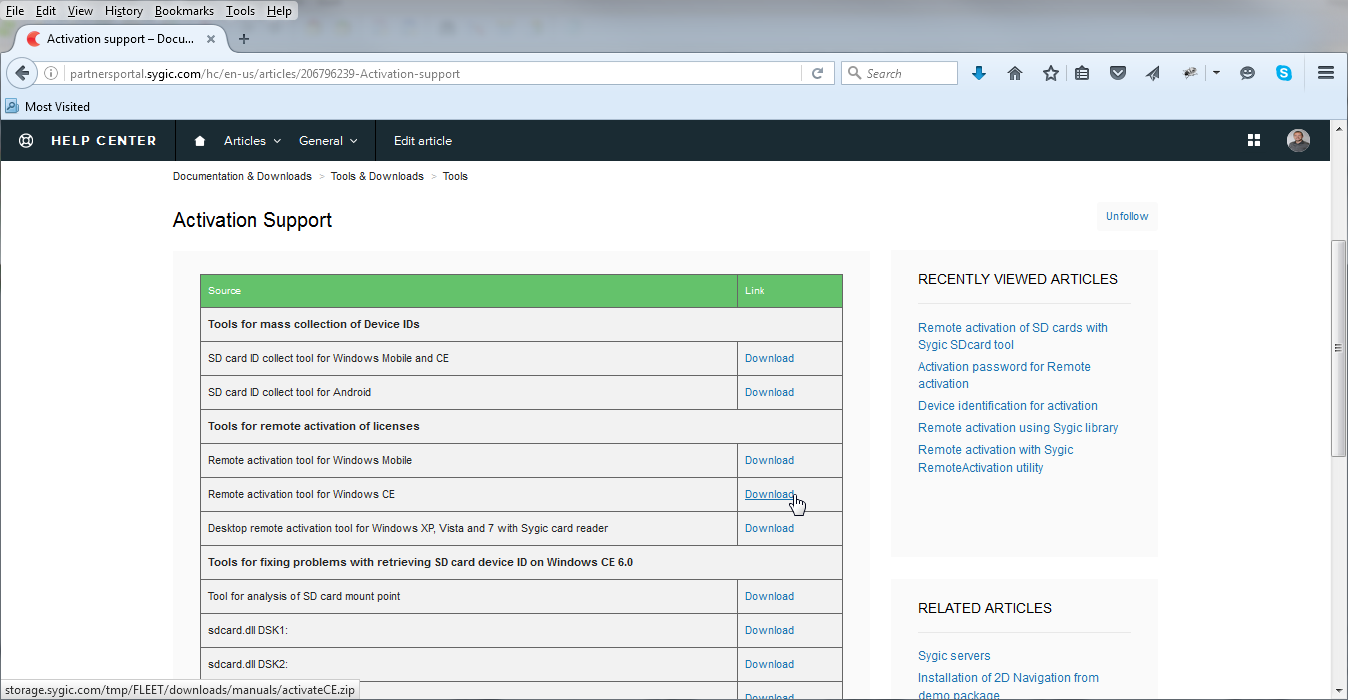Expand the General dropdown
The image size is (1348, 700).
[x=328, y=141]
